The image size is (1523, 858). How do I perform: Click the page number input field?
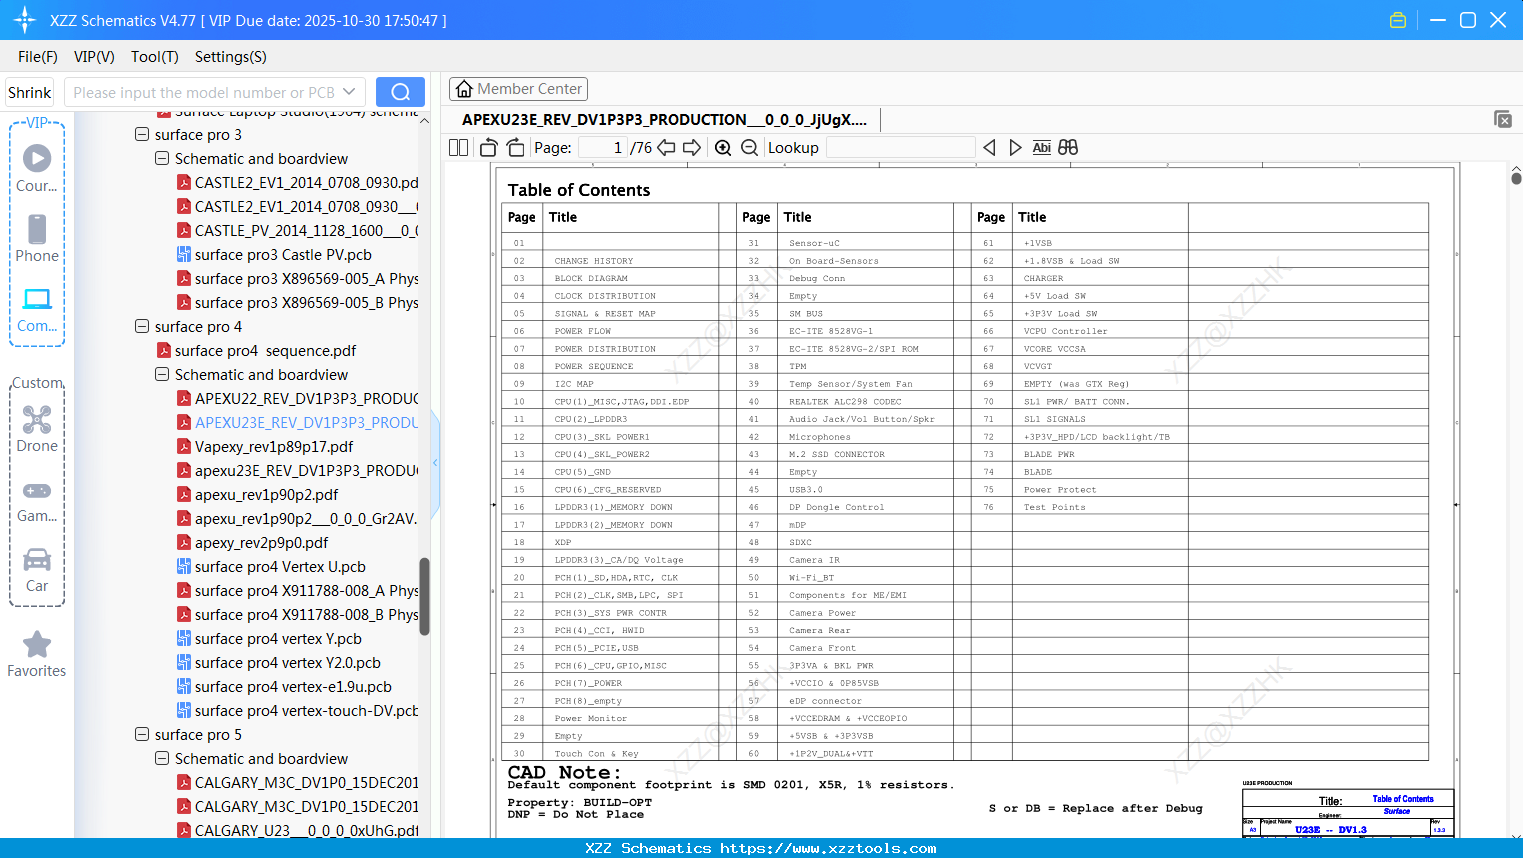603,148
